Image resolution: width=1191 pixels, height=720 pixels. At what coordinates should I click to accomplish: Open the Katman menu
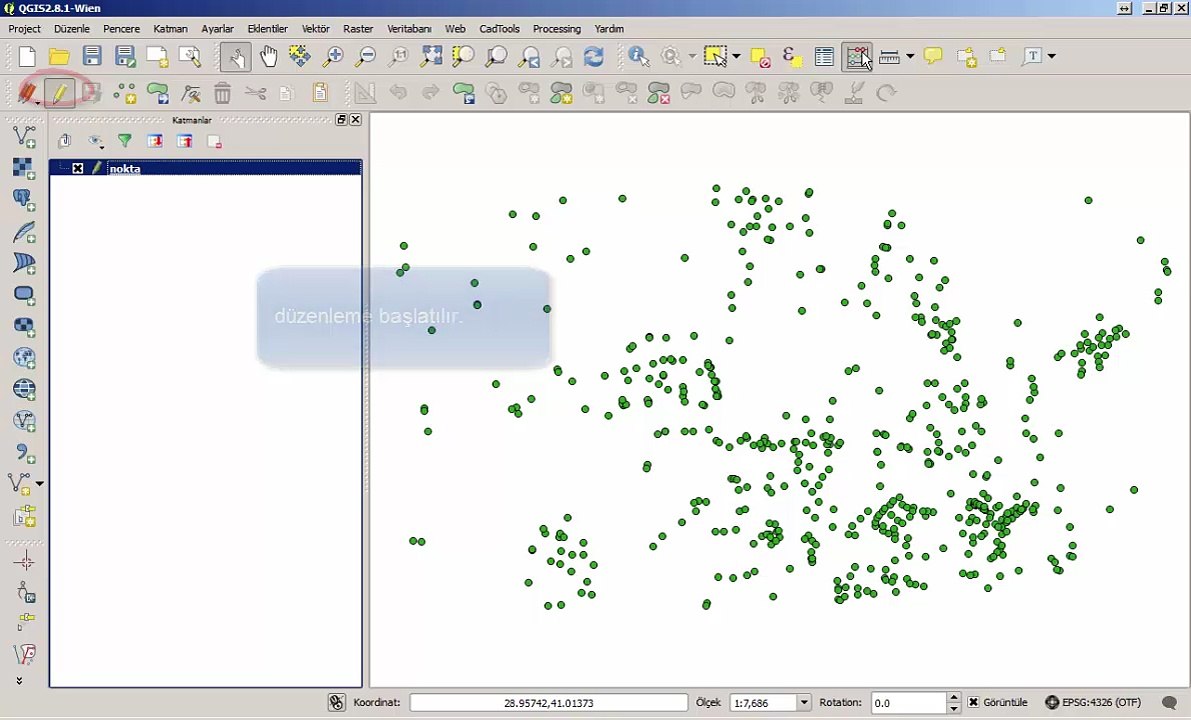(170, 29)
